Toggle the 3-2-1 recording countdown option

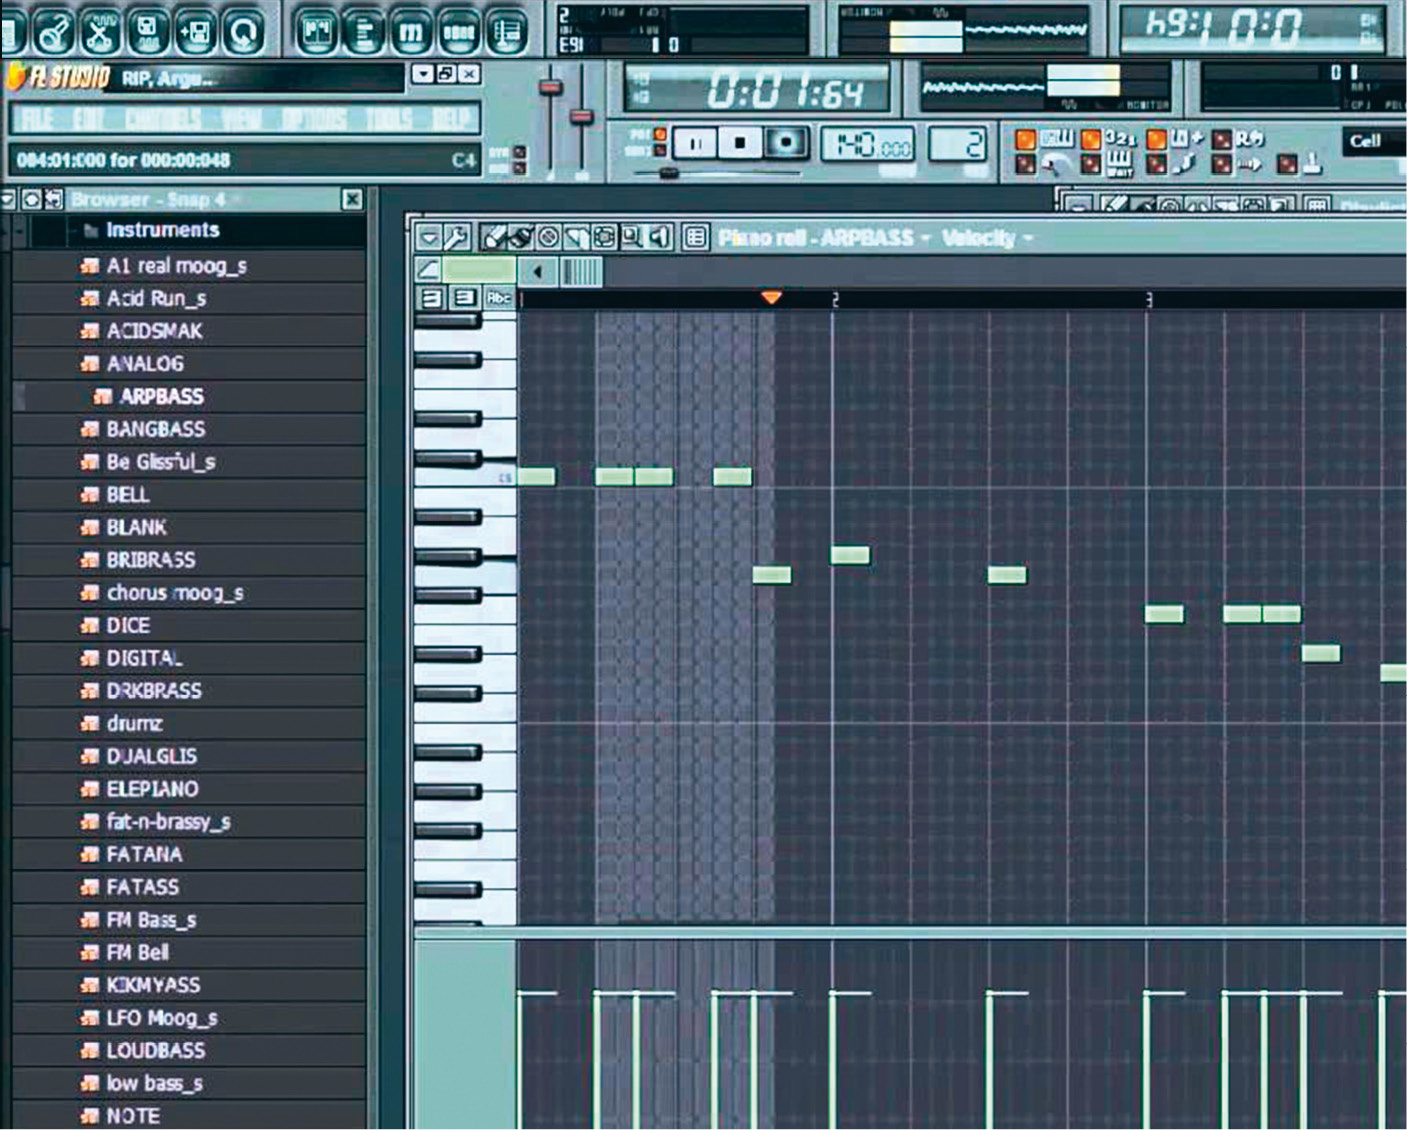pos(1092,139)
